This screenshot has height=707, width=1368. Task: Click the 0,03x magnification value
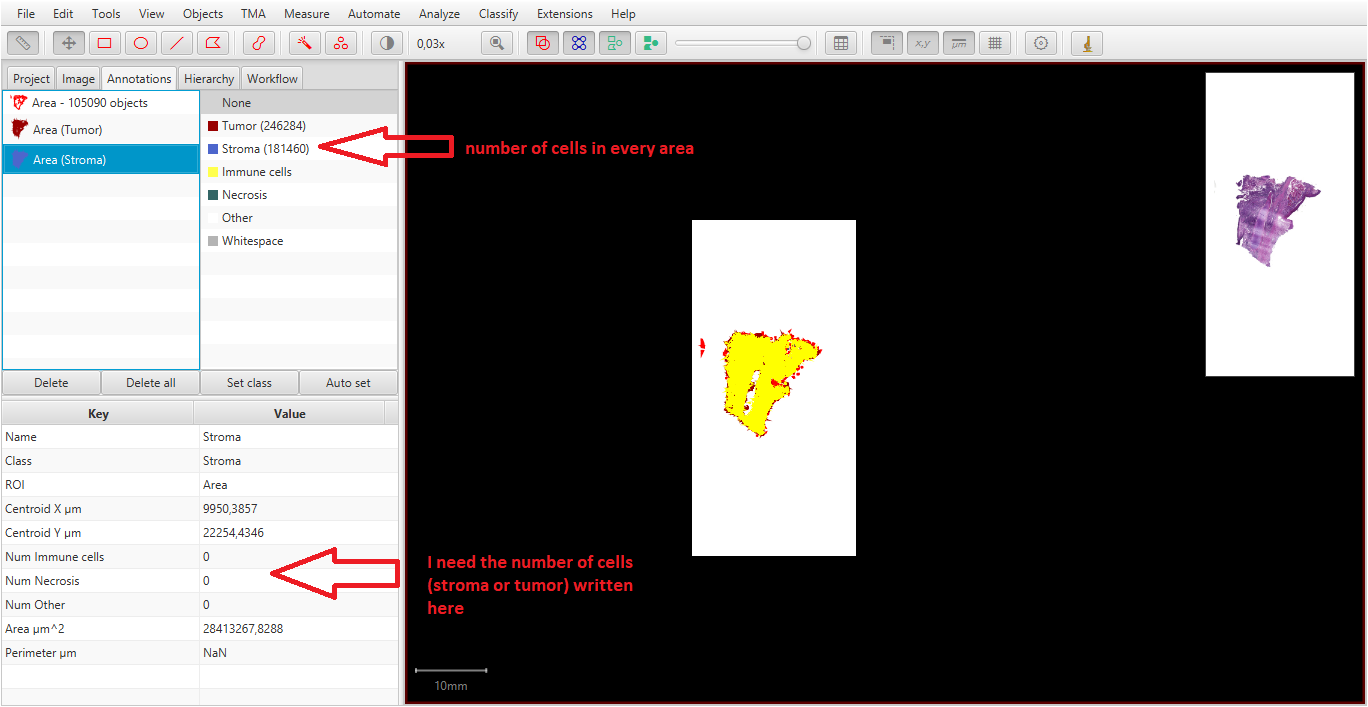pos(432,44)
